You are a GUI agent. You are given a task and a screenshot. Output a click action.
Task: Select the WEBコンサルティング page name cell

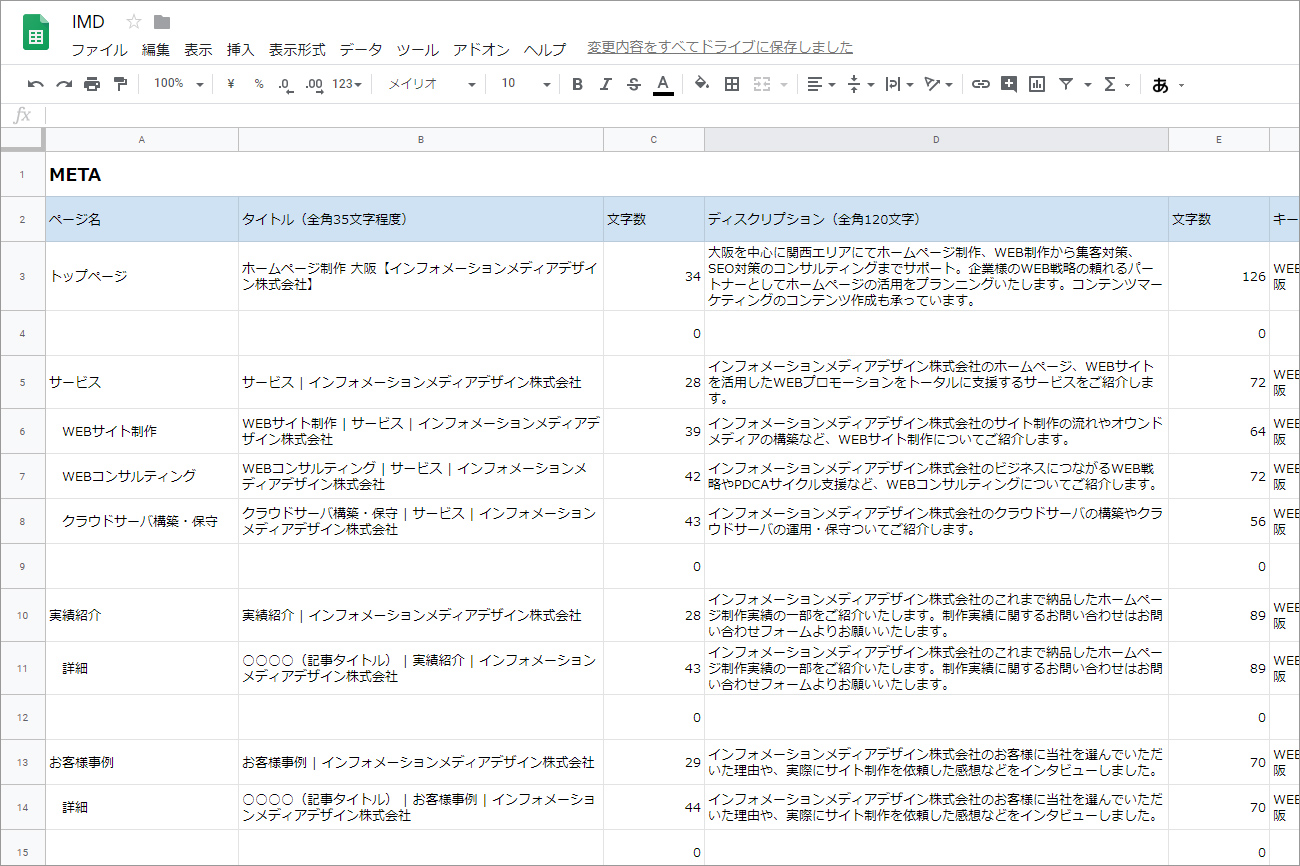click(142, 476)
